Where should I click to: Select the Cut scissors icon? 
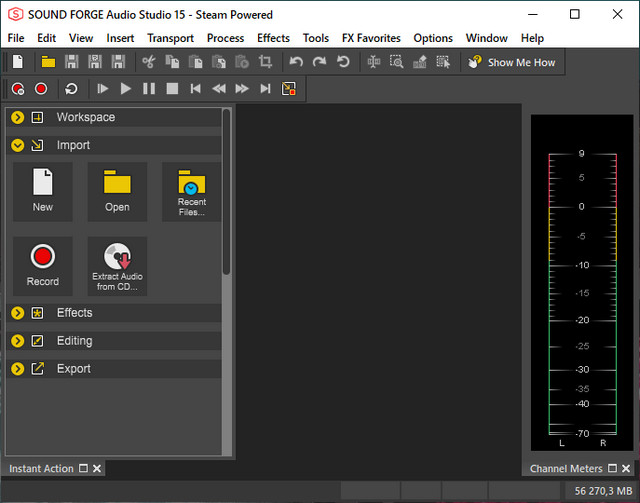coord(149,62)
